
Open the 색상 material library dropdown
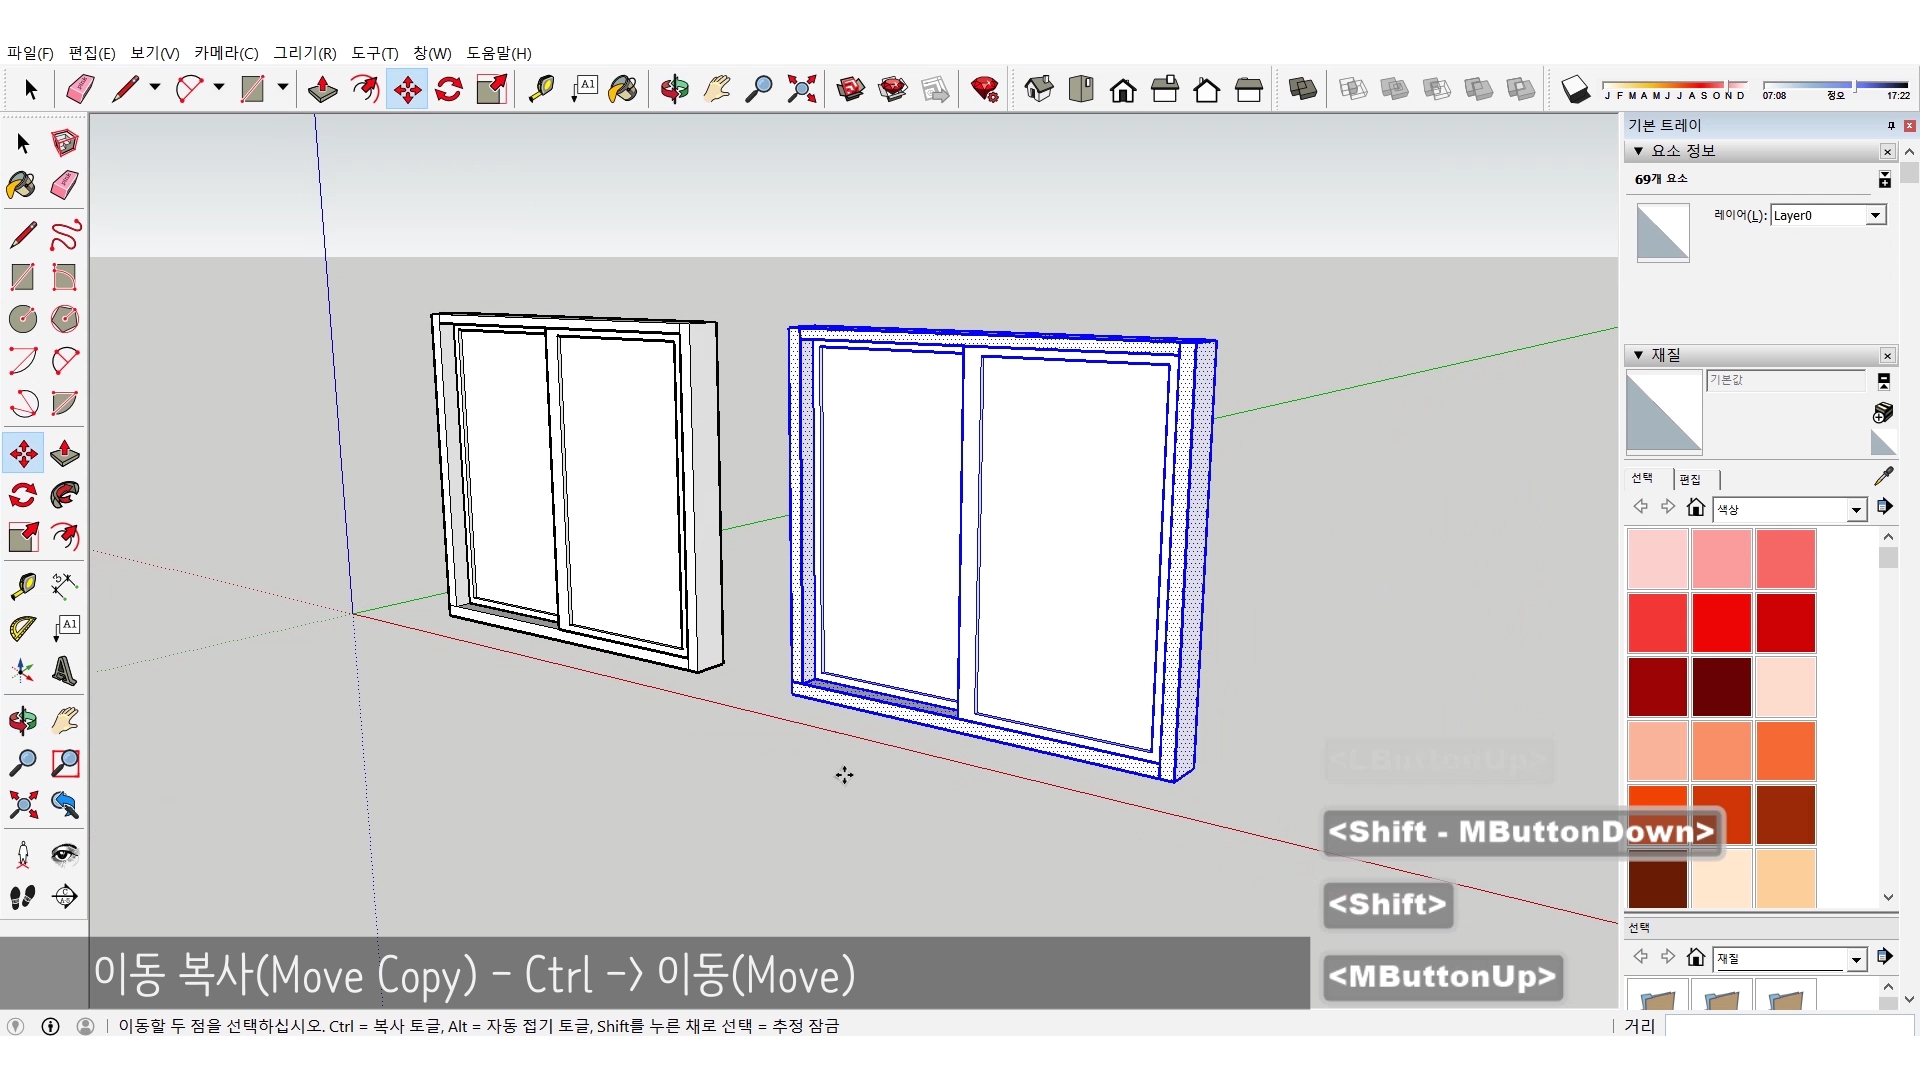coord(1856,510)
